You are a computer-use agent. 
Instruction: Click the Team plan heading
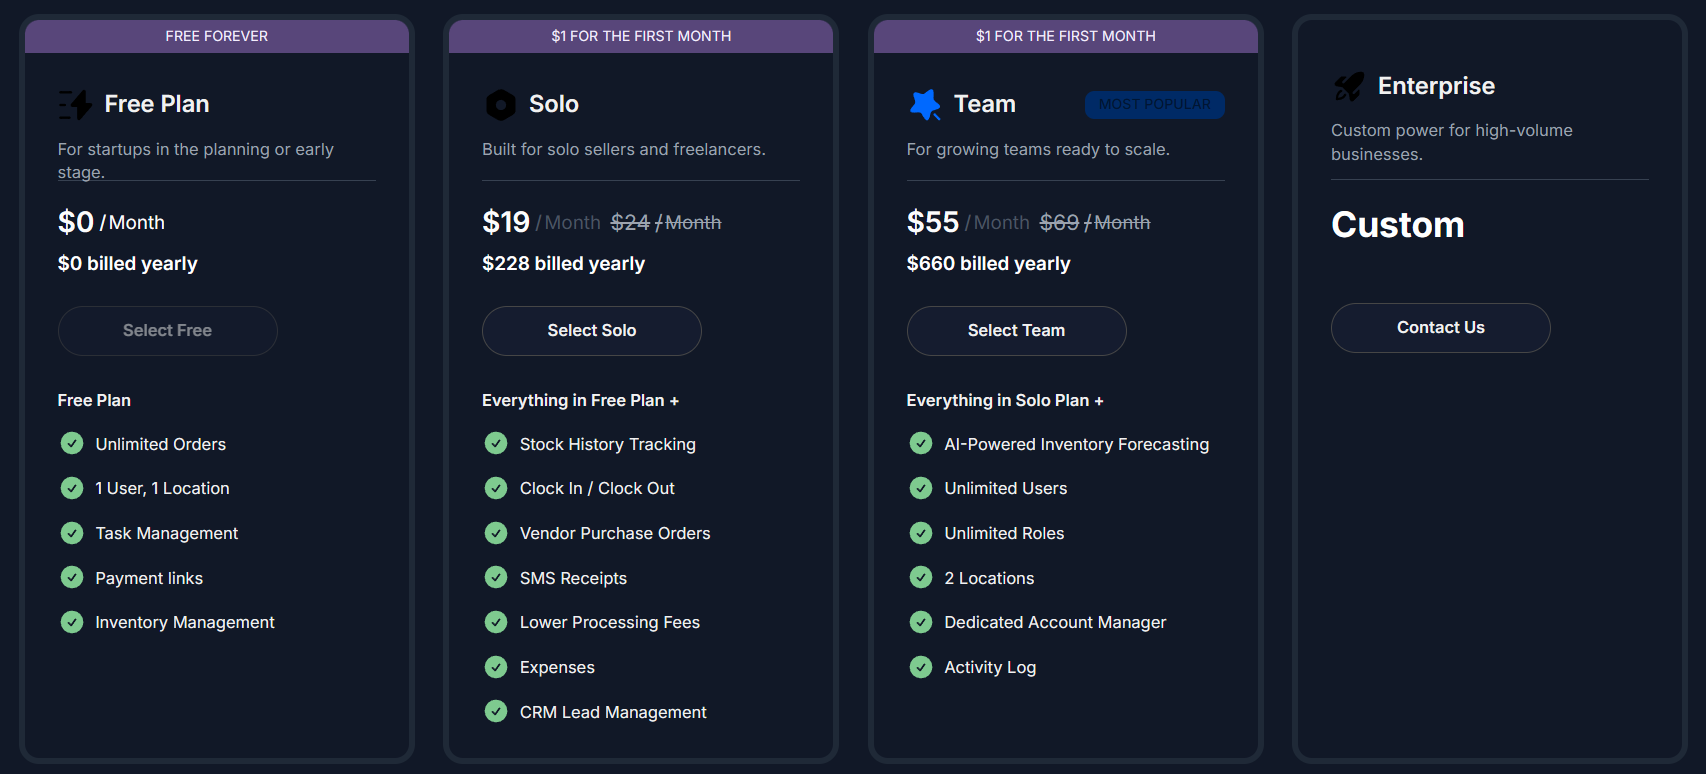pyautogui.click(x=985, y=104)
